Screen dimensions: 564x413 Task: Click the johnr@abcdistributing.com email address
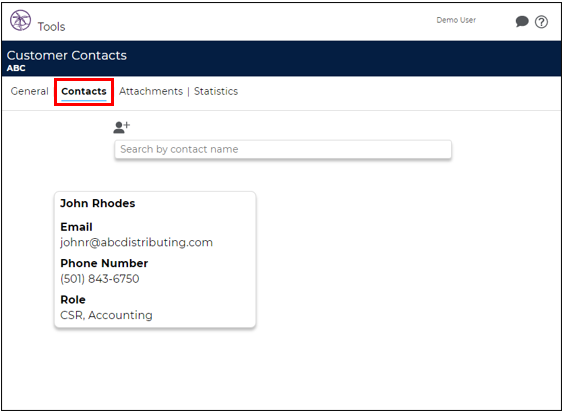(136, 242)
